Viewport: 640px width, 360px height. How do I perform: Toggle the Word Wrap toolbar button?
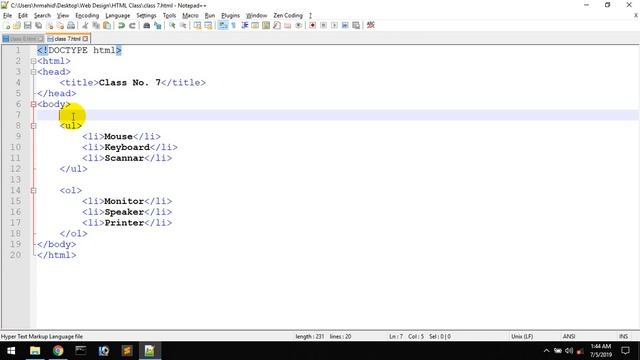pyautogui.click(x=223, y=25)
